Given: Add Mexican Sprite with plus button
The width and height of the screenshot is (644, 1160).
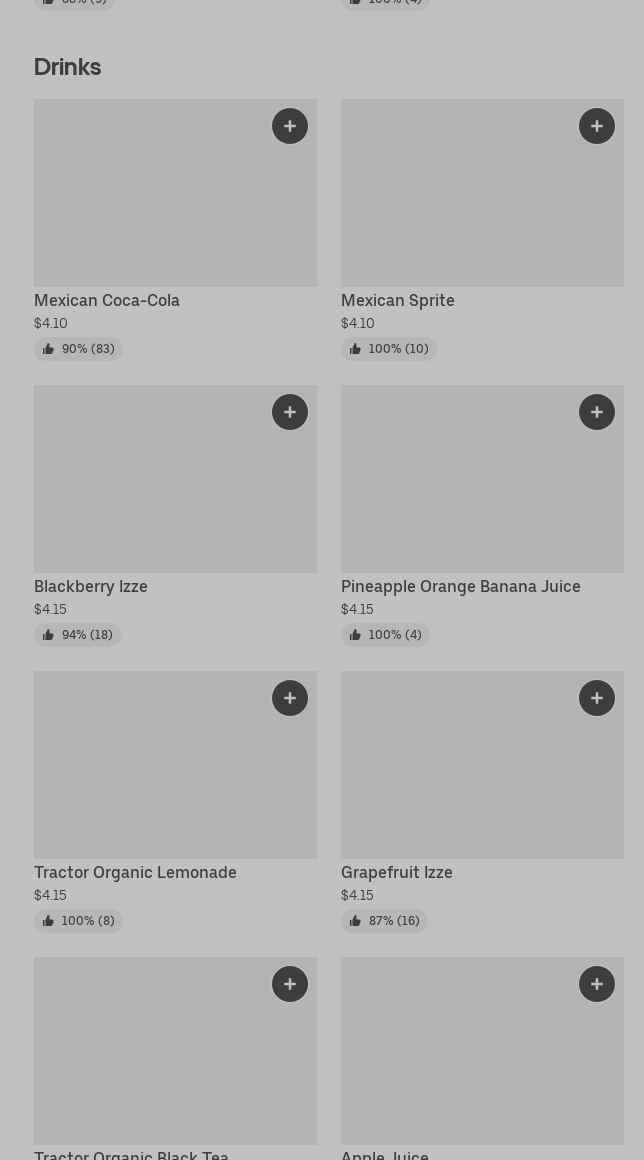Looking at the screenshot, I should tap(597, 126).
